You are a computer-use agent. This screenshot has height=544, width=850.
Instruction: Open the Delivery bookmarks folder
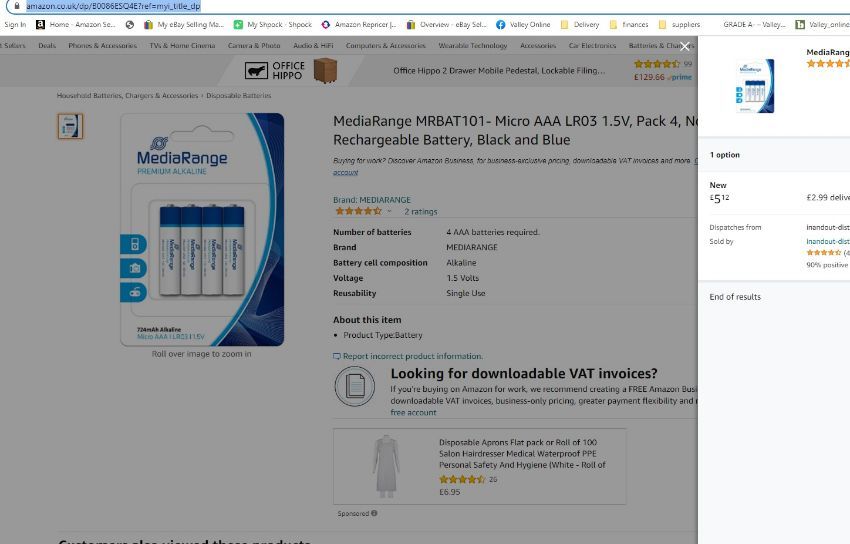(580, 24)
